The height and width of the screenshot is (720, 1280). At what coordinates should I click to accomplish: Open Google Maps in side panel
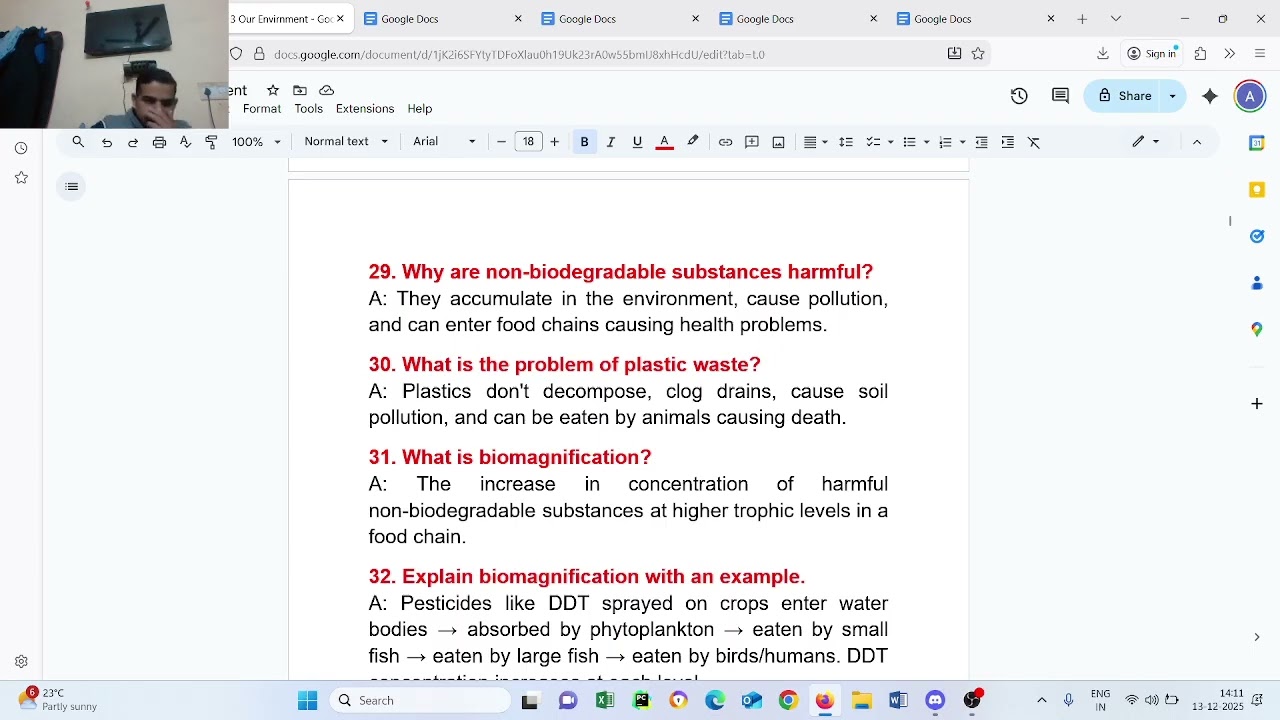click(1257, 329)
